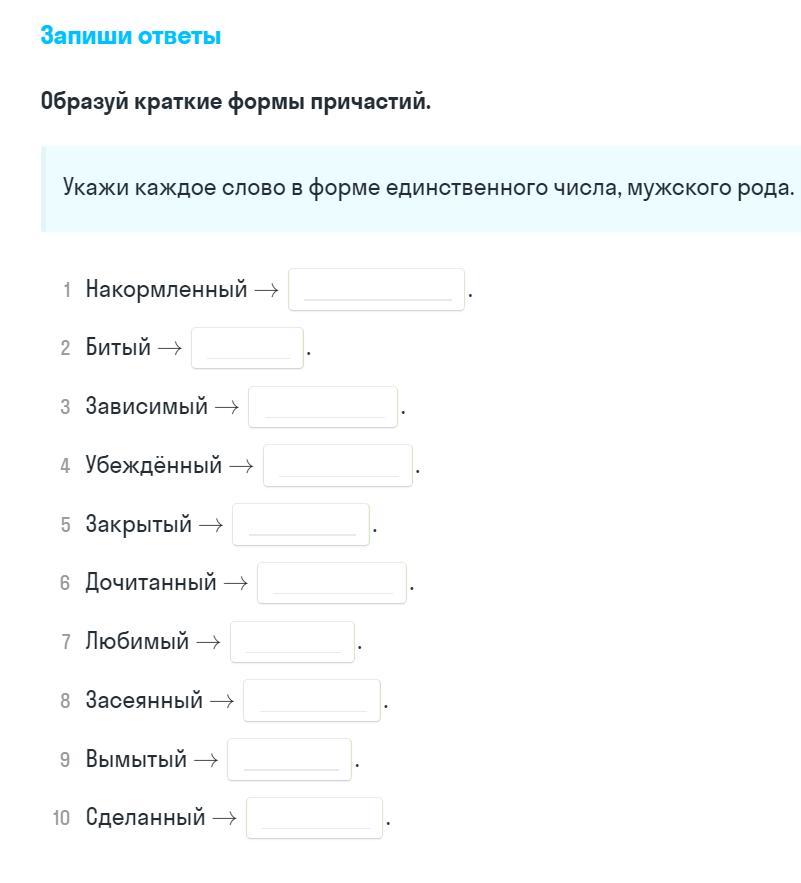Click the hint text about единственного числа
Viewport: 801px width, 883px height.
(428, 188)
